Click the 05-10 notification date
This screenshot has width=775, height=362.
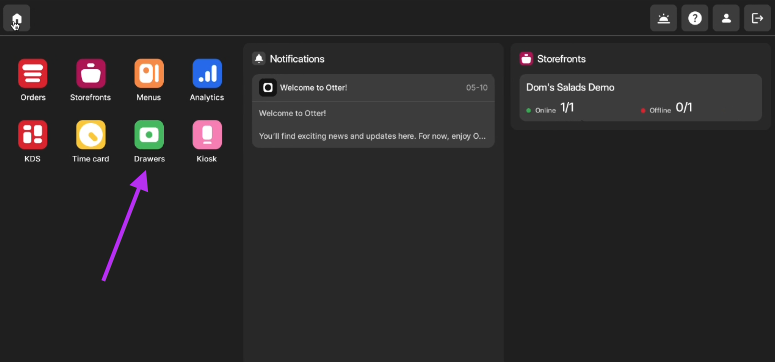tap(476, 88)
